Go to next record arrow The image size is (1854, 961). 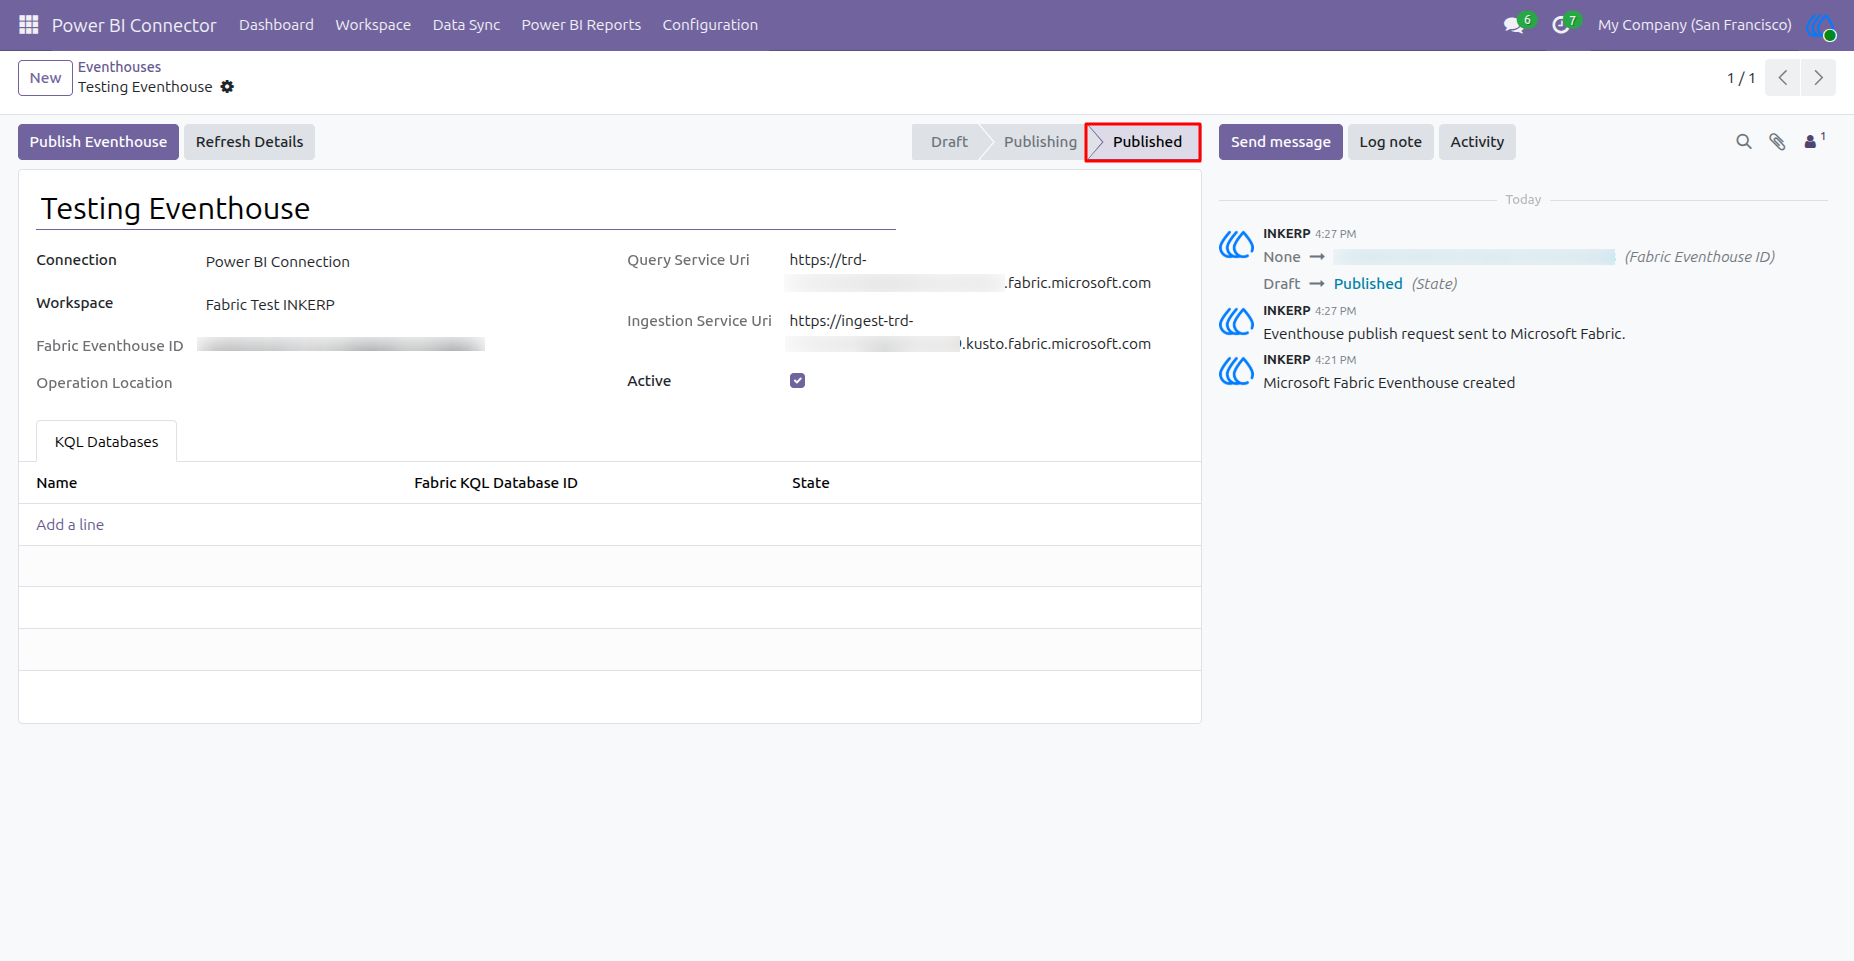(x=1818, y=78)
